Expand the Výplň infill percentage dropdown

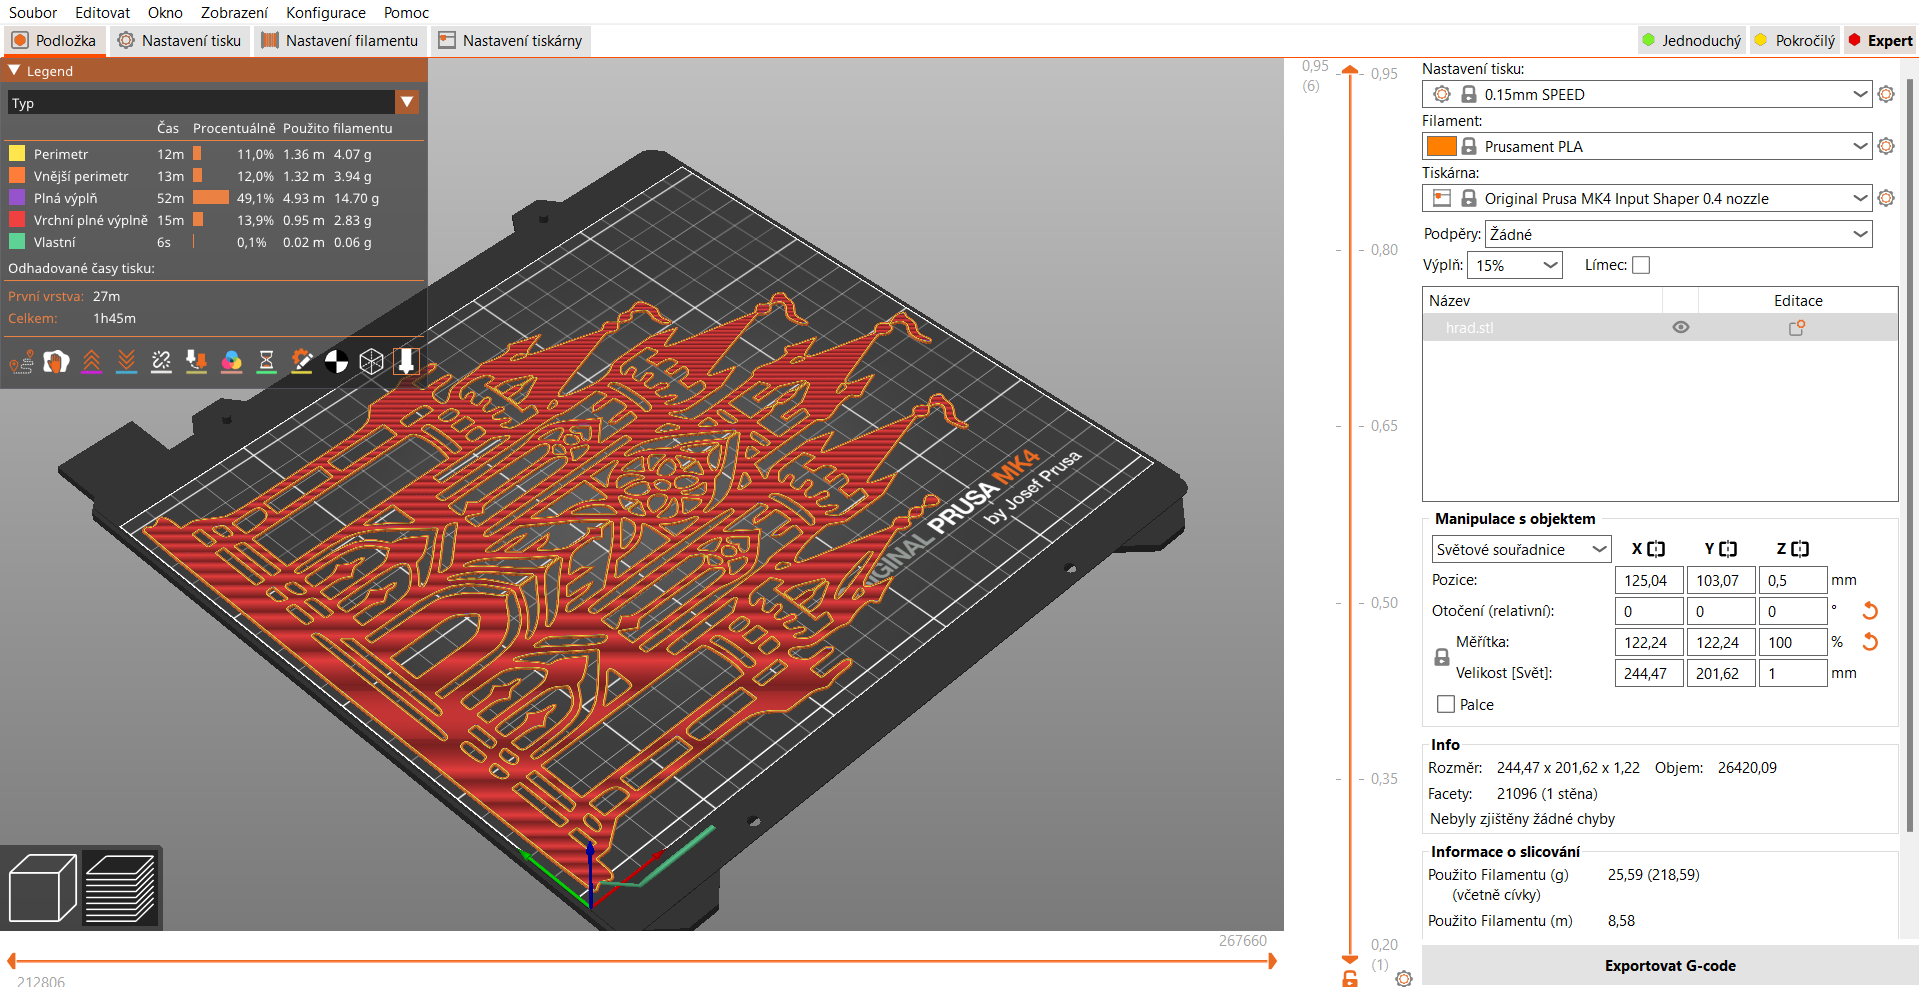1514,265
